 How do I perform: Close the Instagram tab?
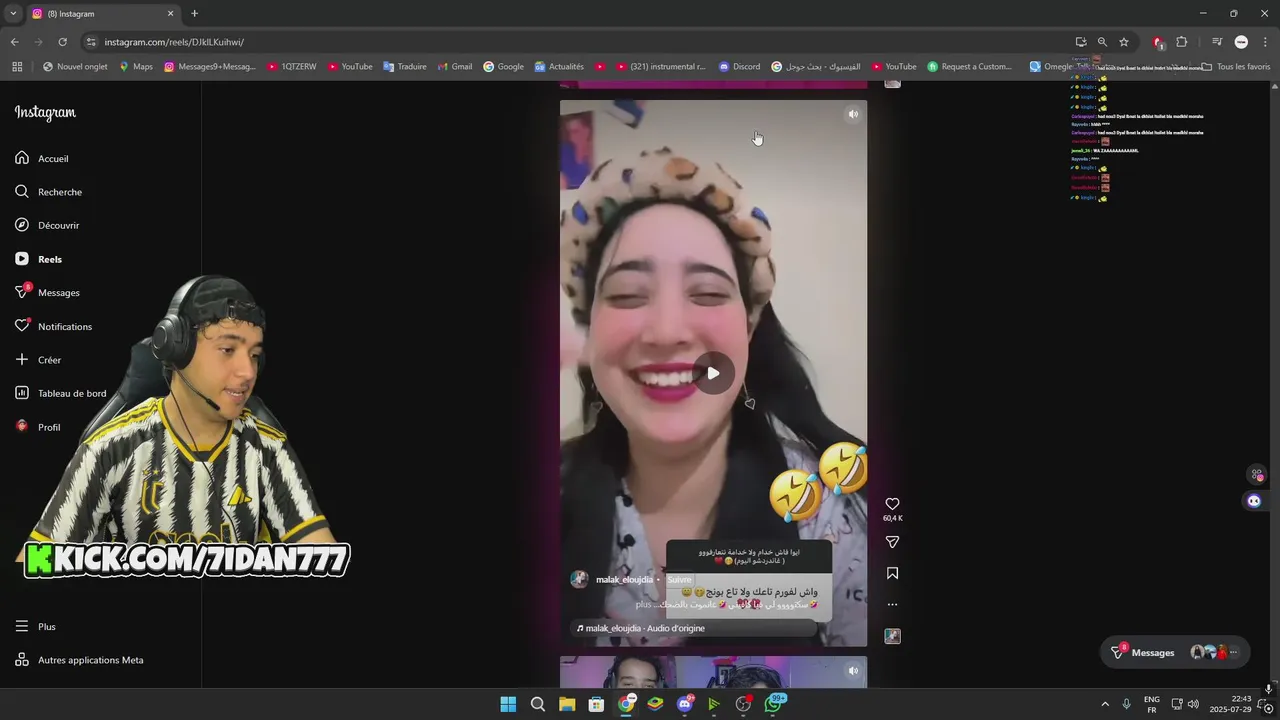pyautogui.click(x=170, y=14)
